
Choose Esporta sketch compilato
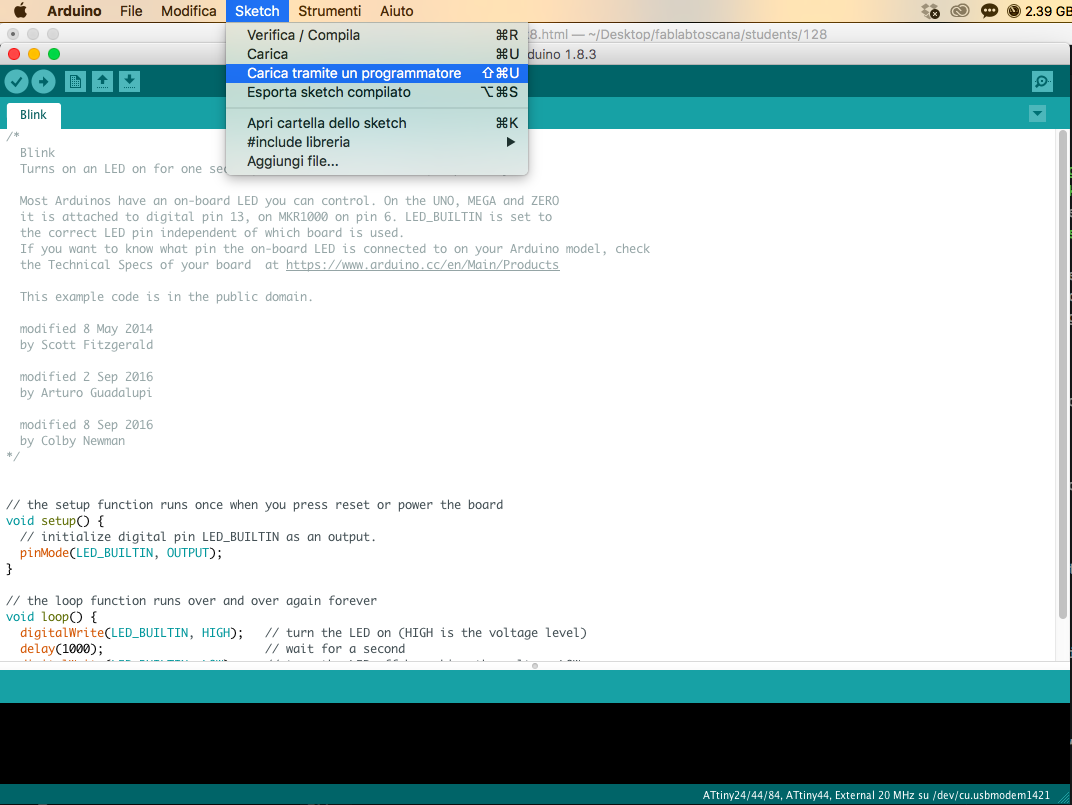click(377, 92)
